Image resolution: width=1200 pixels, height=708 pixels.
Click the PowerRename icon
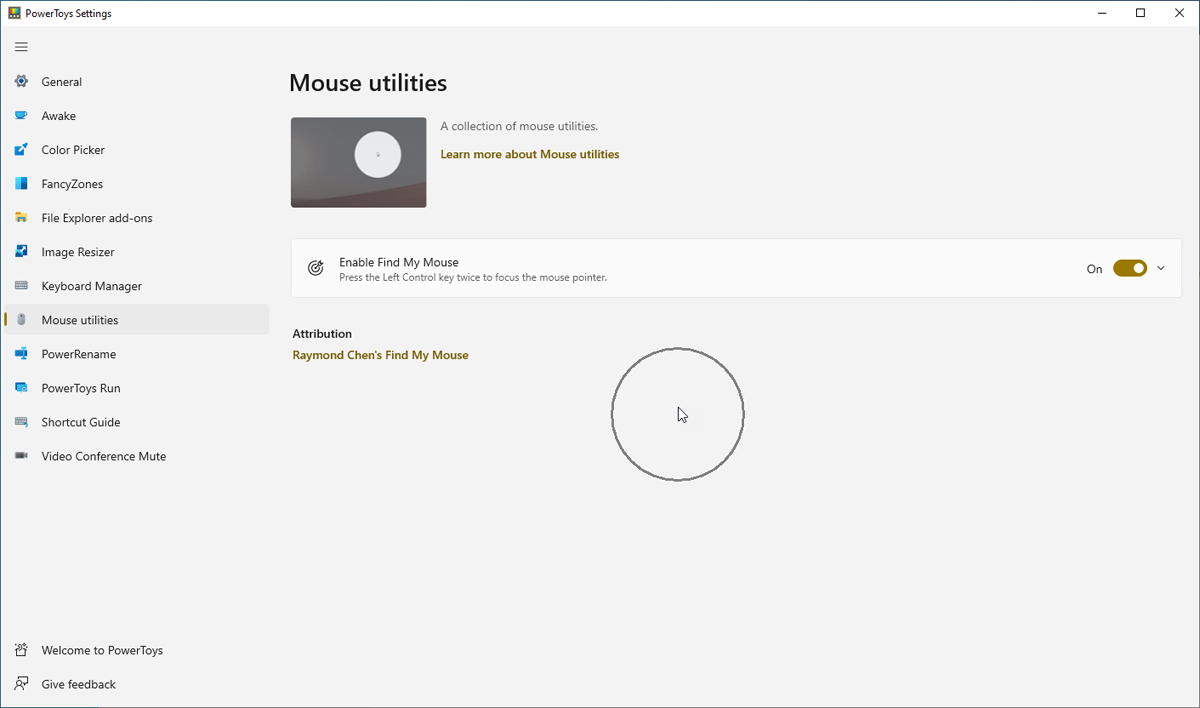[21, 354]
